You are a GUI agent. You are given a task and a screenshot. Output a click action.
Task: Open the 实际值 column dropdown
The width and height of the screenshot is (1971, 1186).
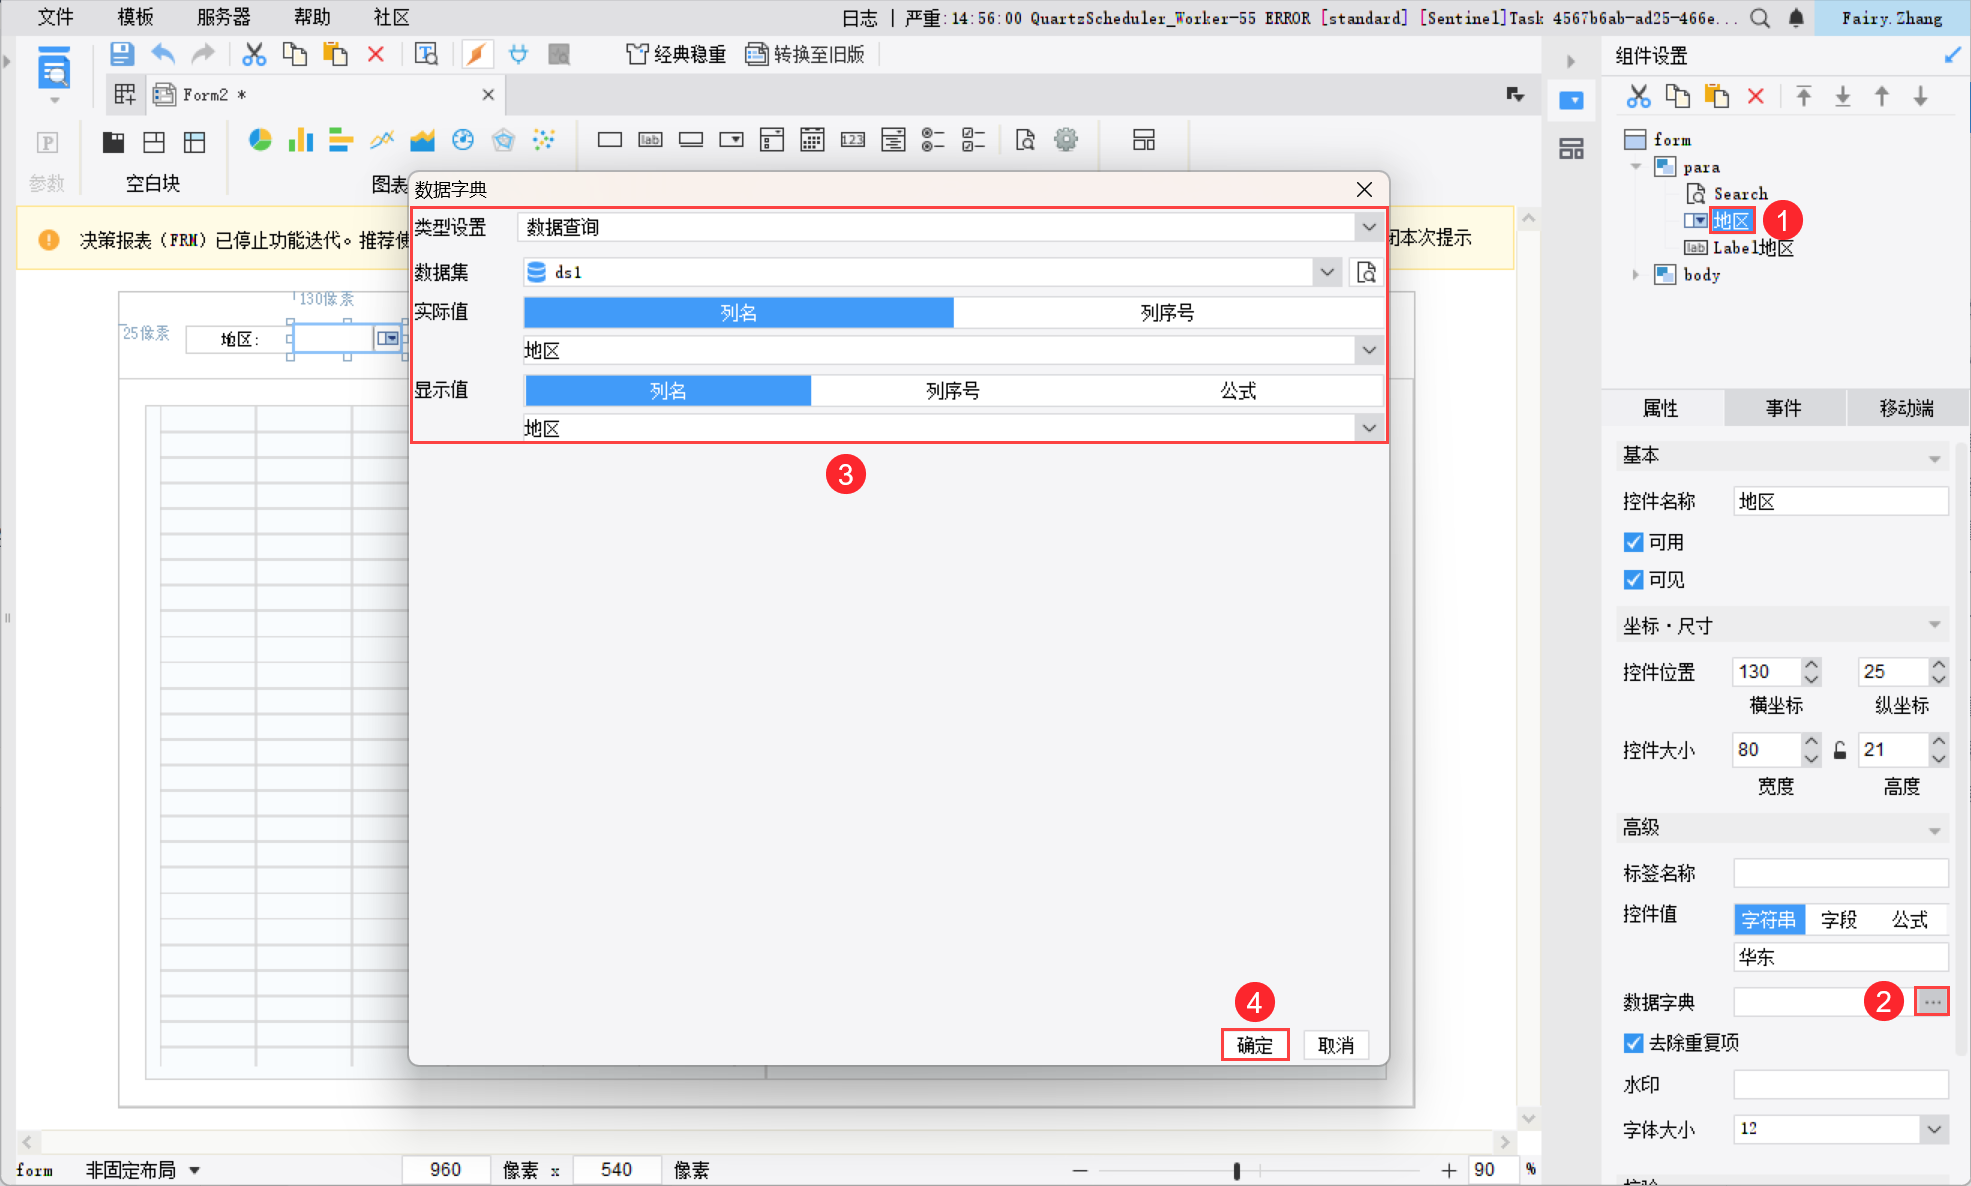1369,350
